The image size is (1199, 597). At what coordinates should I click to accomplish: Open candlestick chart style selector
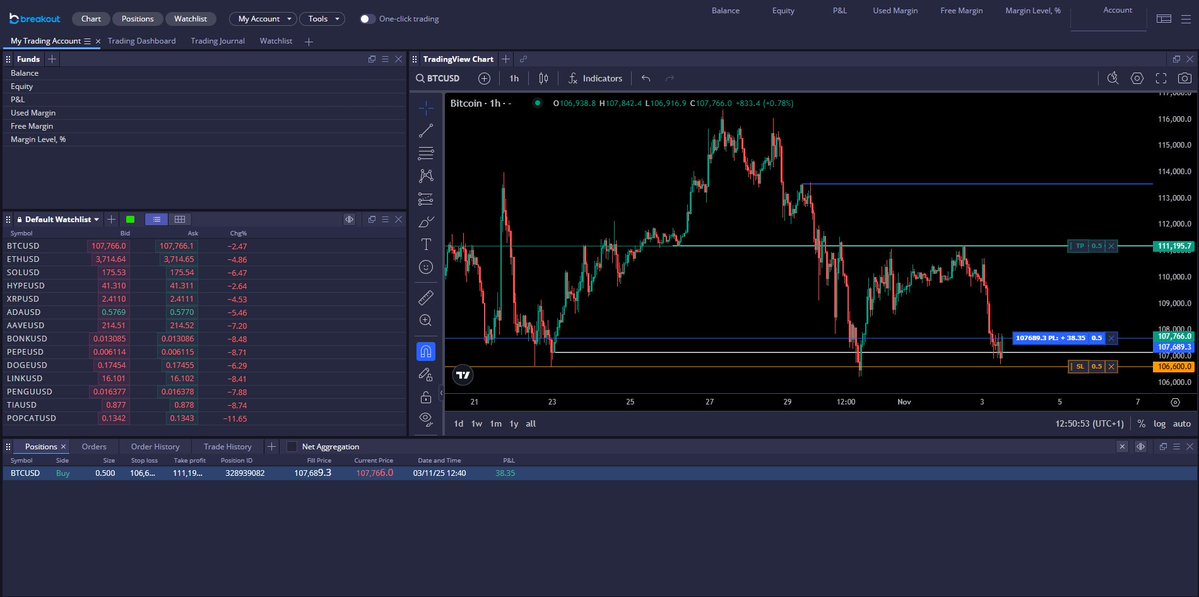543,78
